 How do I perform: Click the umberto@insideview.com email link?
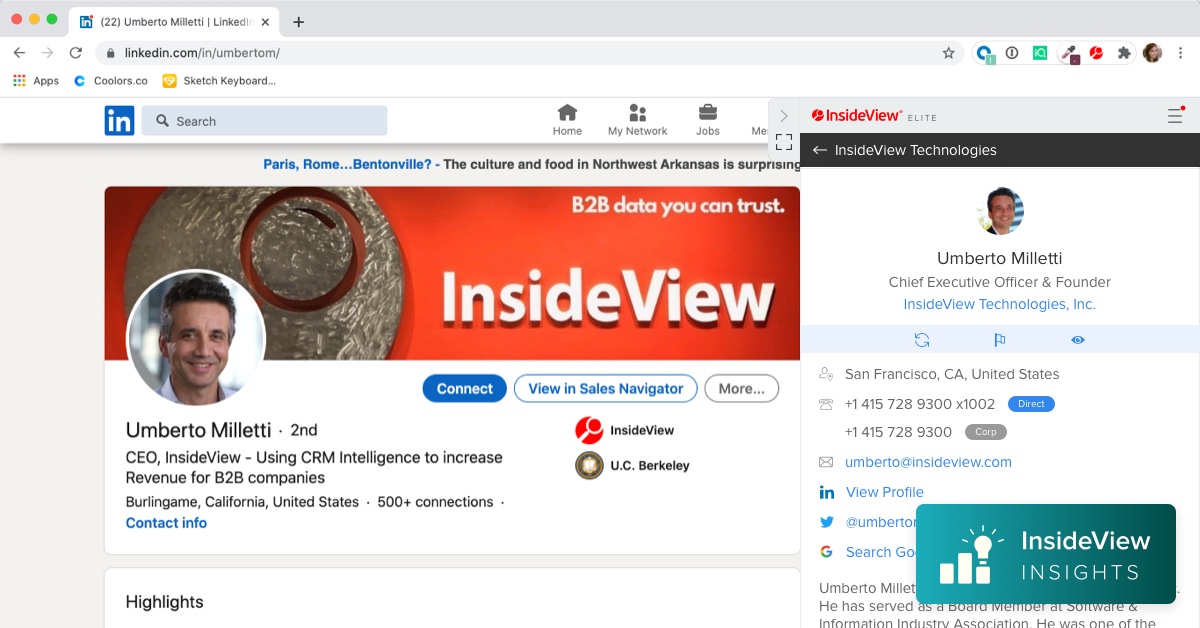tap(928, 462)
